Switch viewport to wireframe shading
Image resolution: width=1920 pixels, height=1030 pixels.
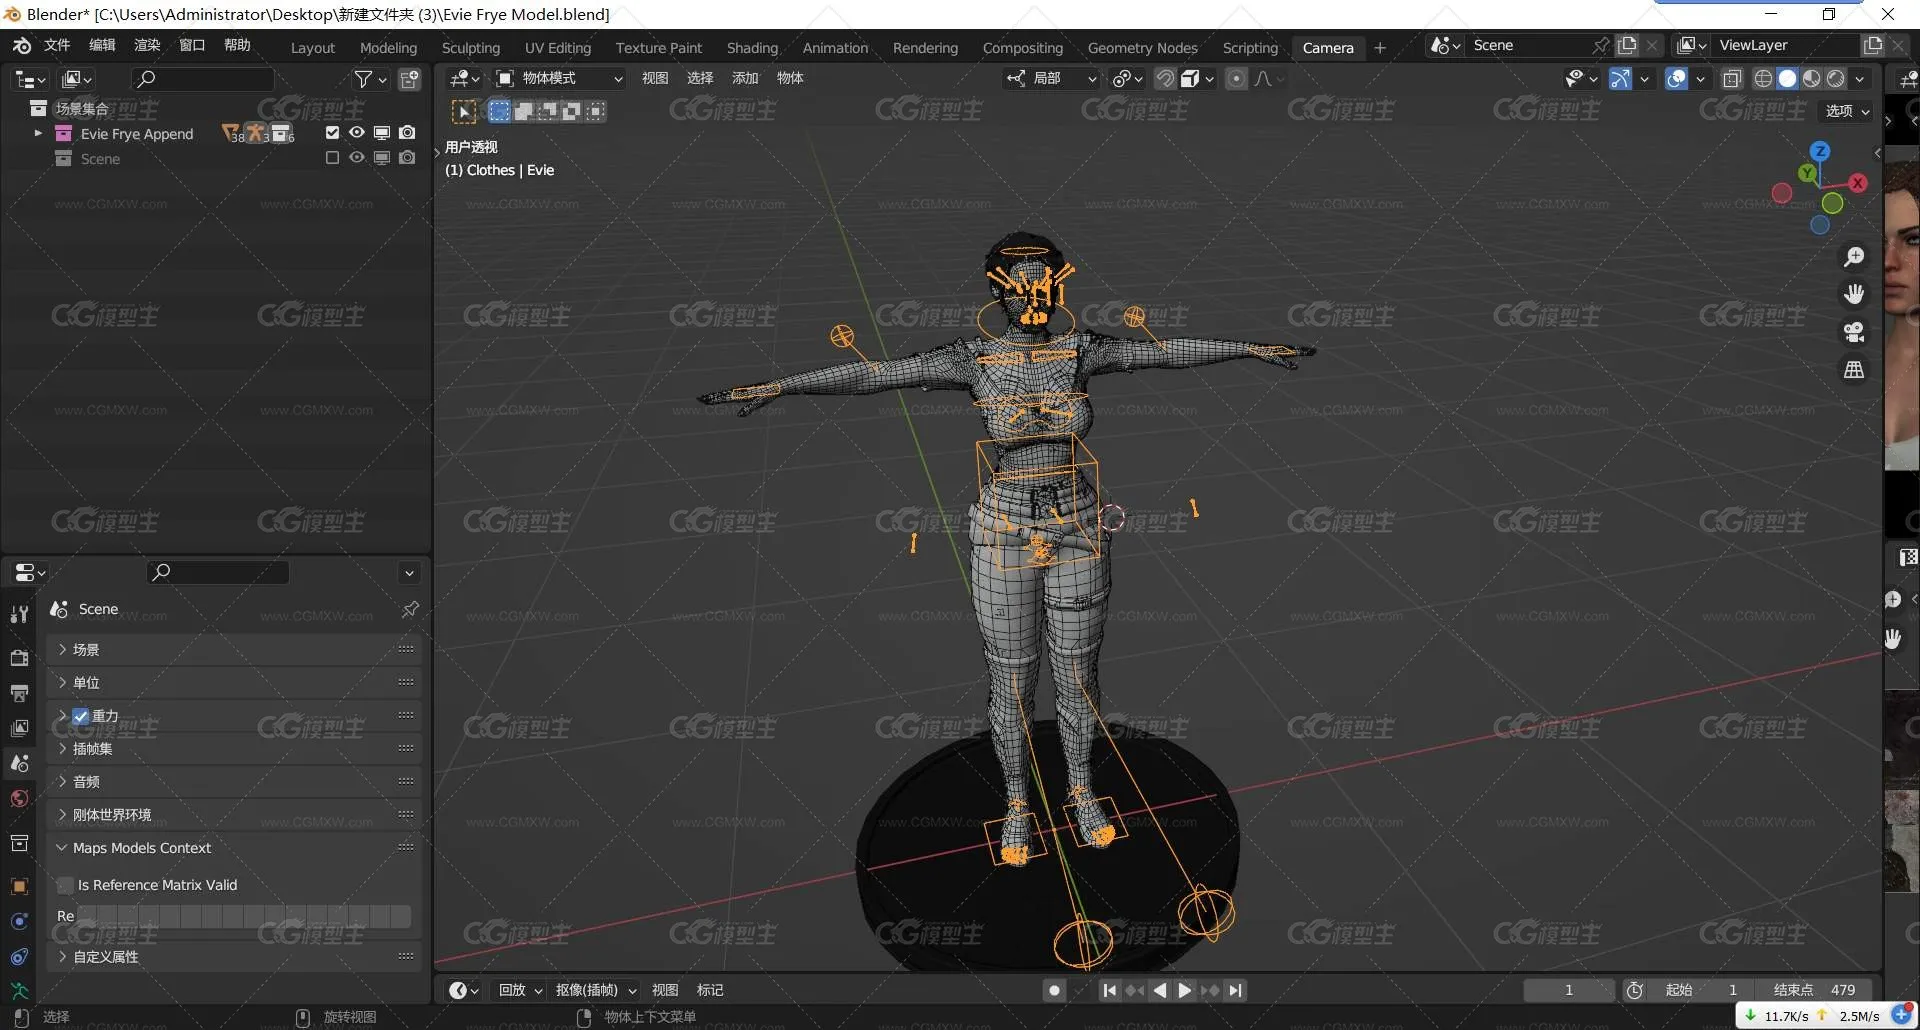1763,79
